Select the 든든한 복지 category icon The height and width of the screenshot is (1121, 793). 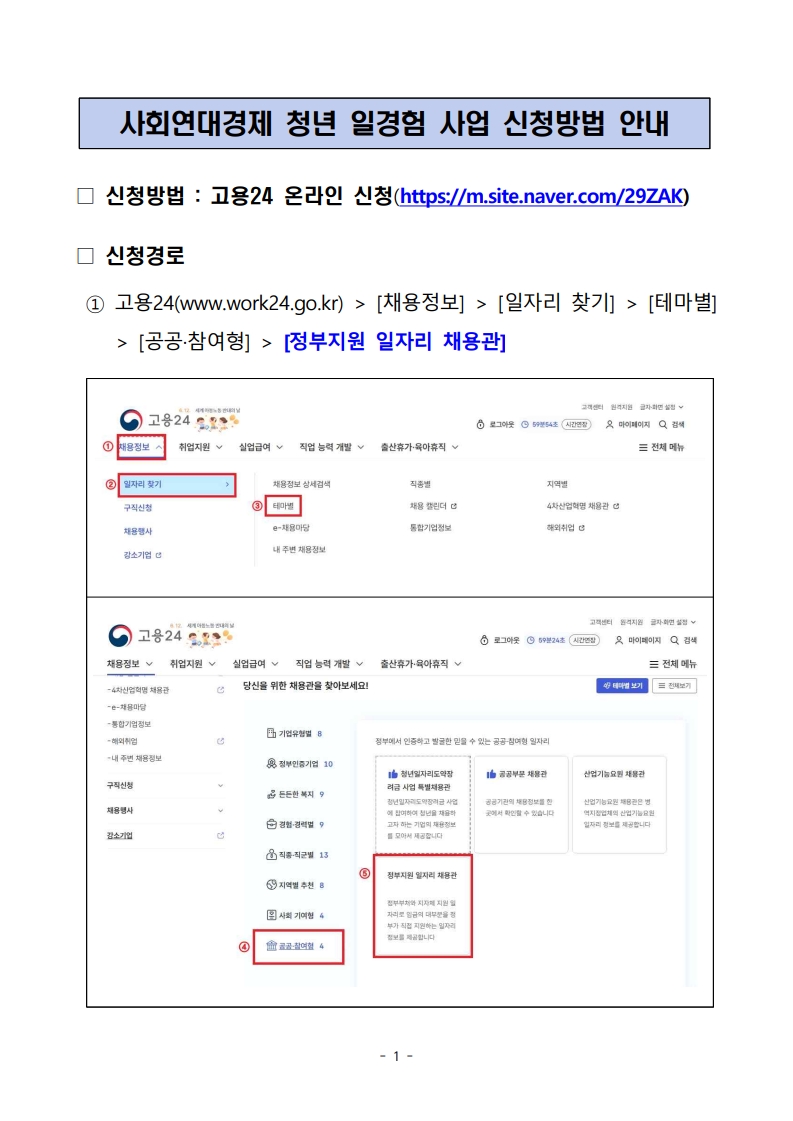(271, 794)
